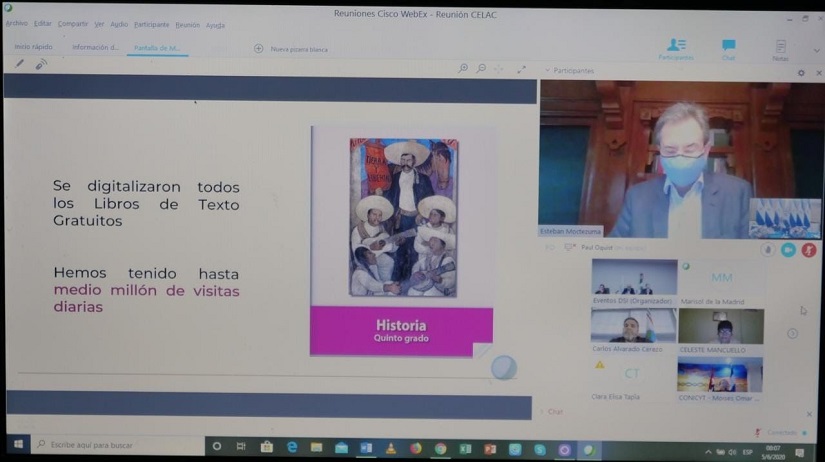The width and height of the screenshot is (825, 462).
Task: Open Skype from the taskbar
Action: [540, 450]
